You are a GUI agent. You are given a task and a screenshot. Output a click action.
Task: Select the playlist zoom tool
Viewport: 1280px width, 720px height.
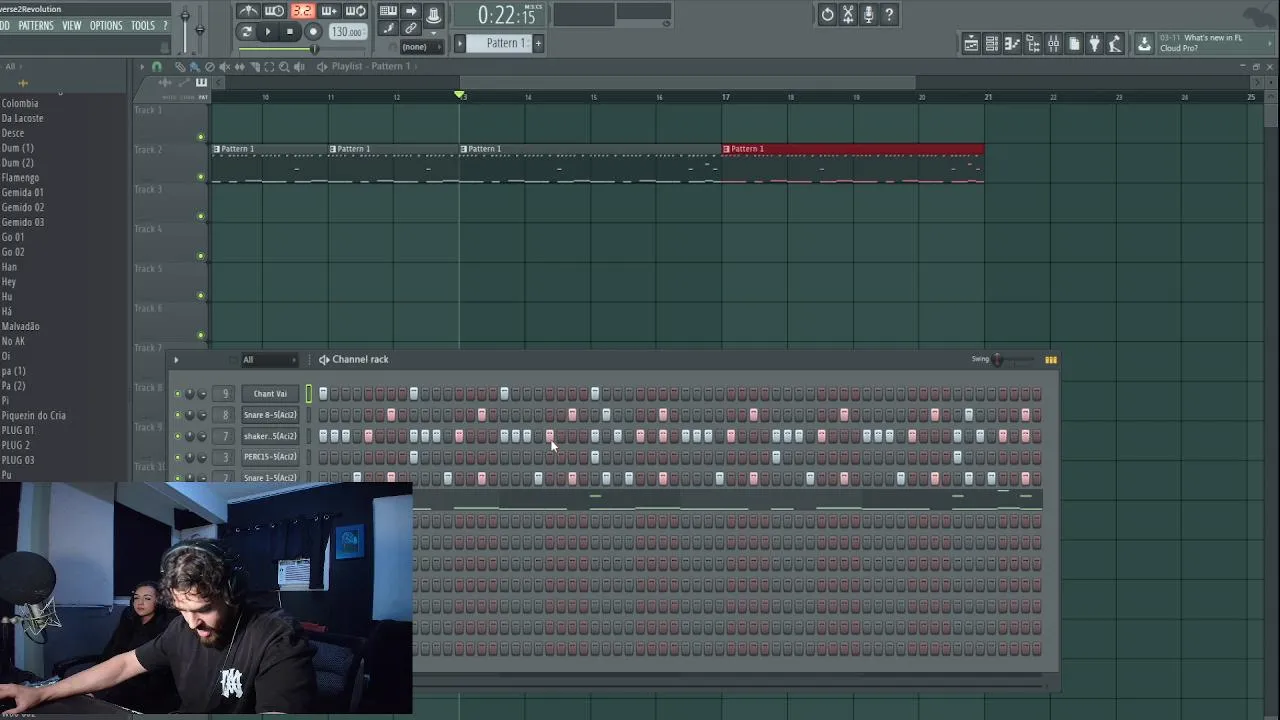point(284,66)
